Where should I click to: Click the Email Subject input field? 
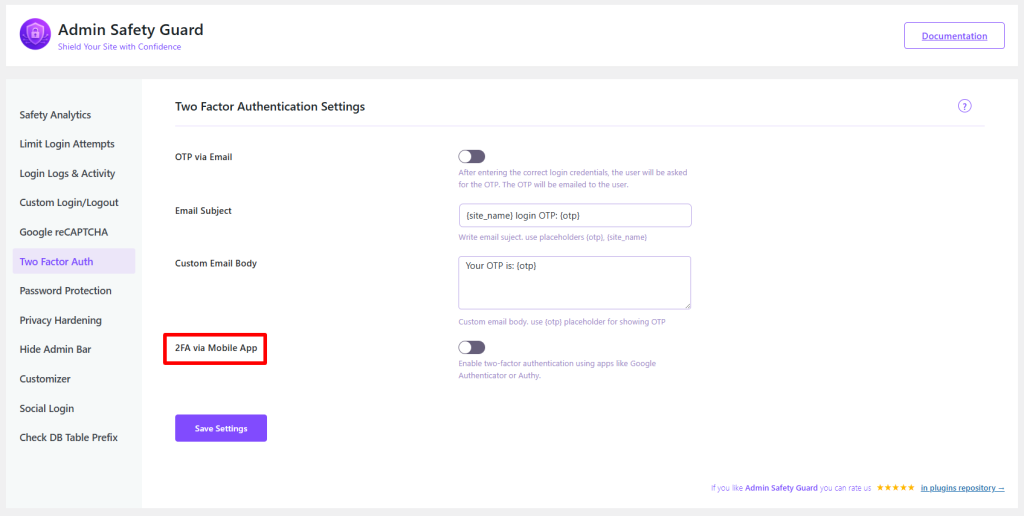(574, 216)
